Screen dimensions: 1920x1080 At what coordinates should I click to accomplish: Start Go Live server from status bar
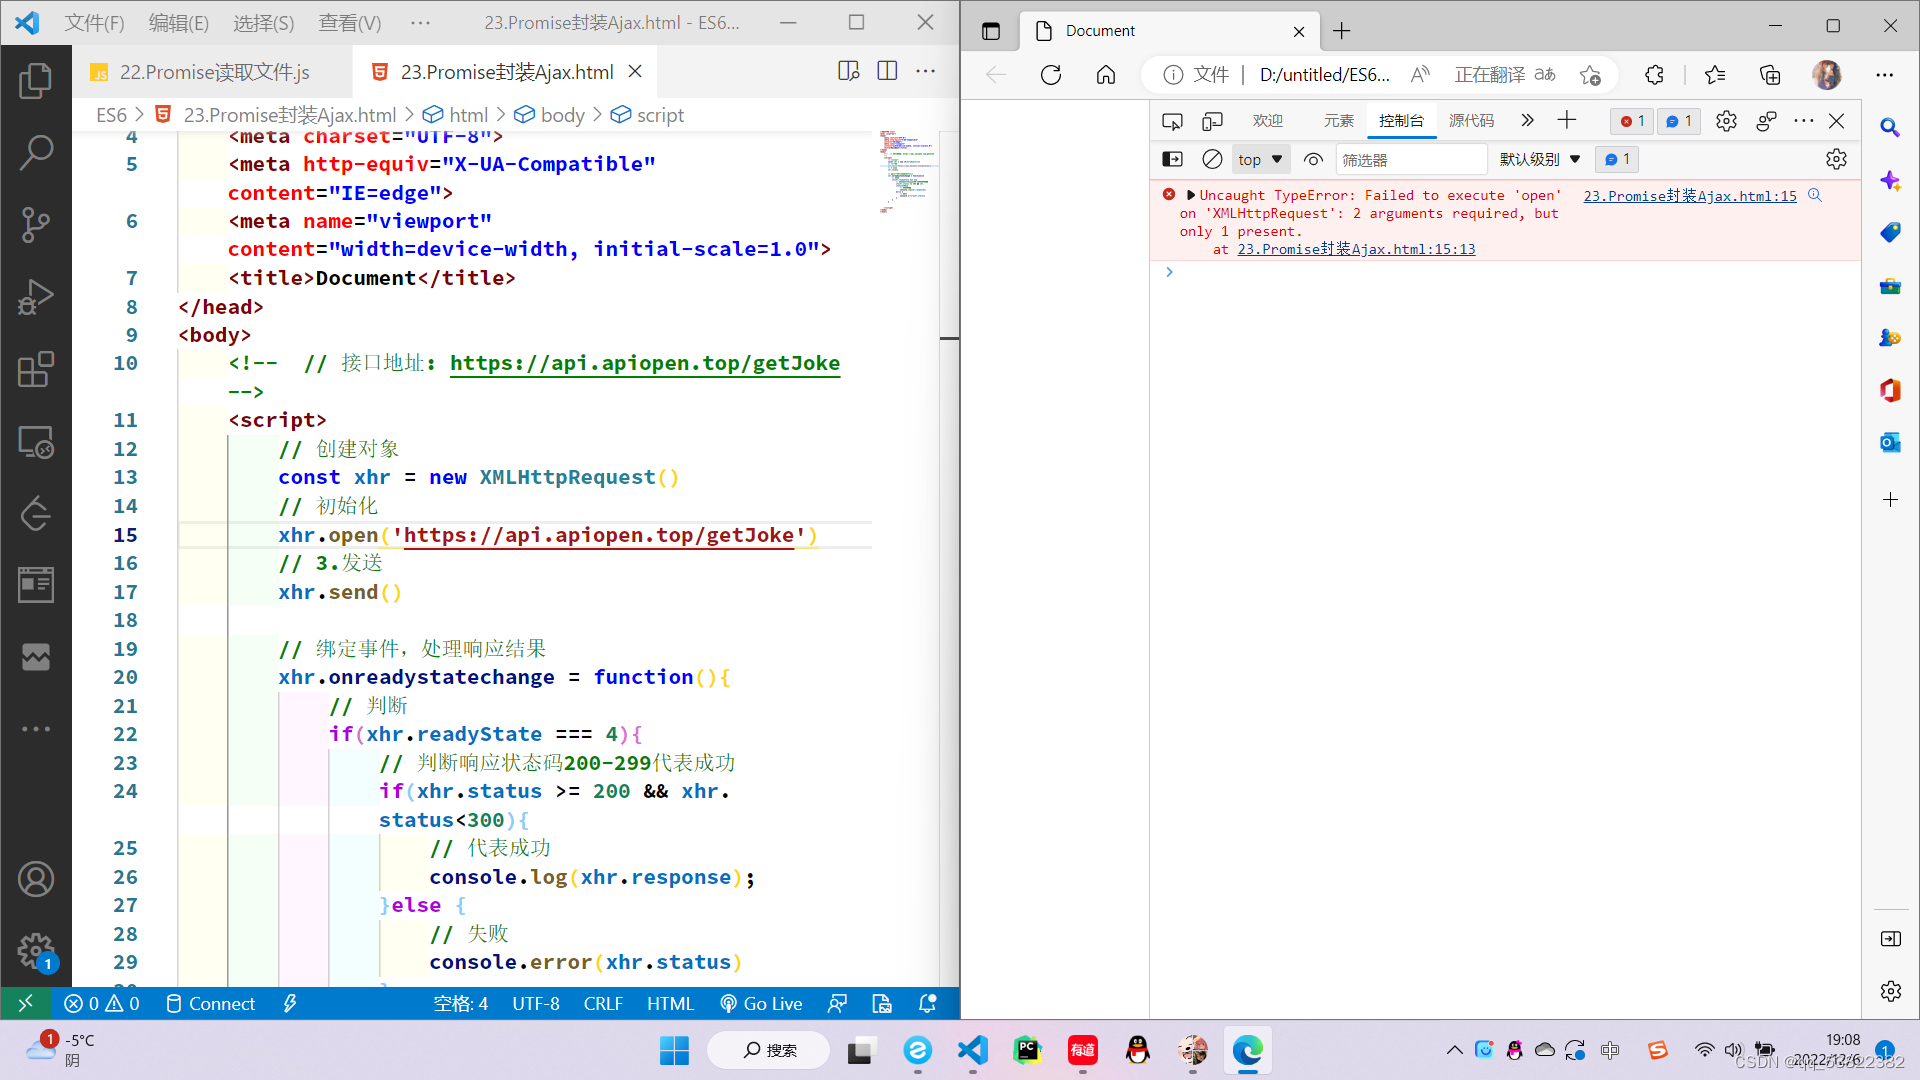tap(761, 1003)
